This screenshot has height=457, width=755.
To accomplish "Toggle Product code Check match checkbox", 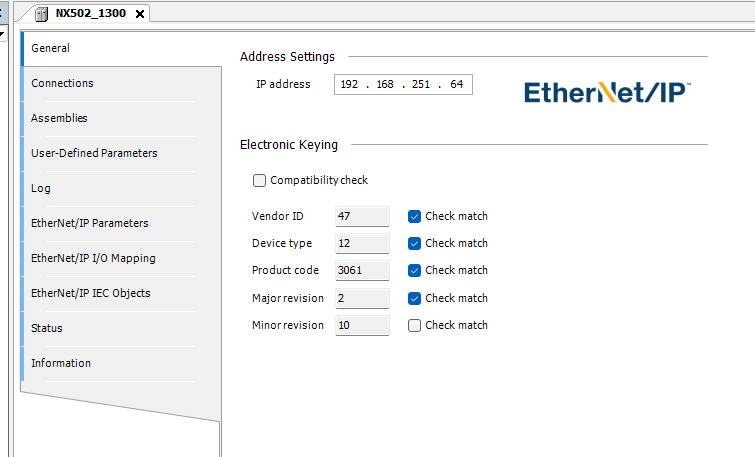I will click(414, 270).
